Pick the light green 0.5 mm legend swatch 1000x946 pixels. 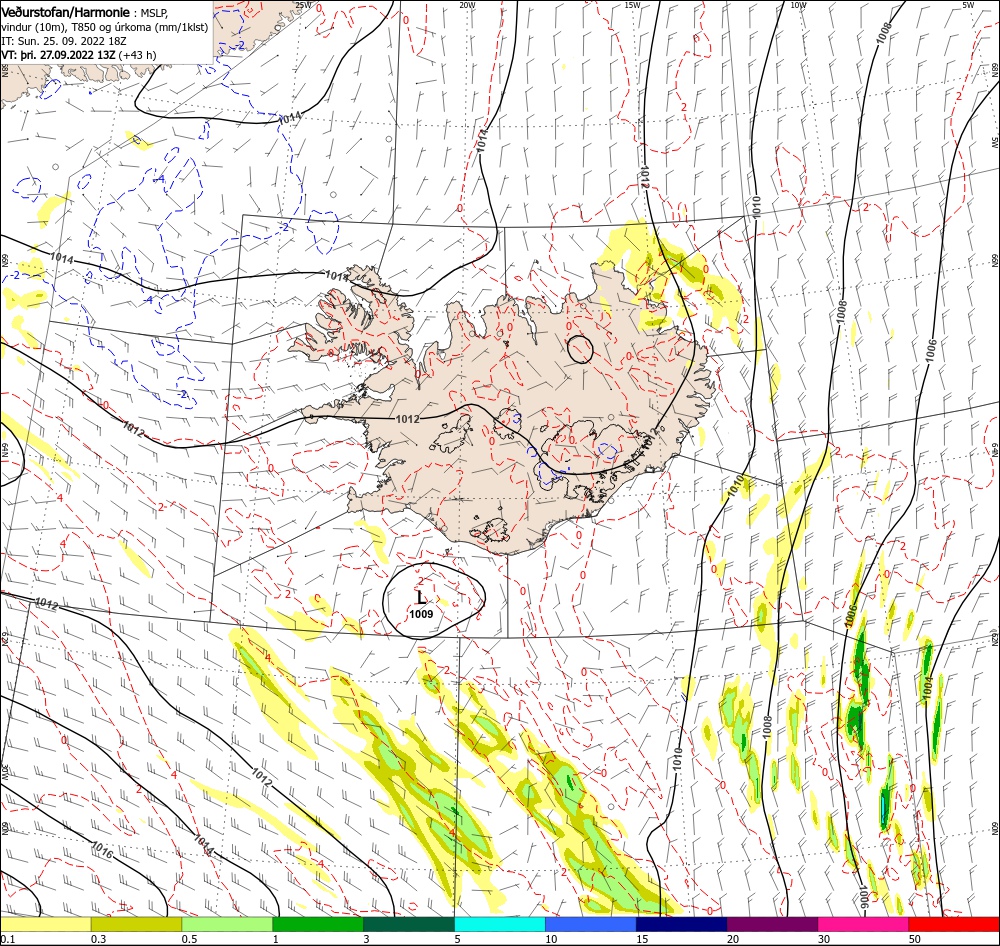[227, 924]
